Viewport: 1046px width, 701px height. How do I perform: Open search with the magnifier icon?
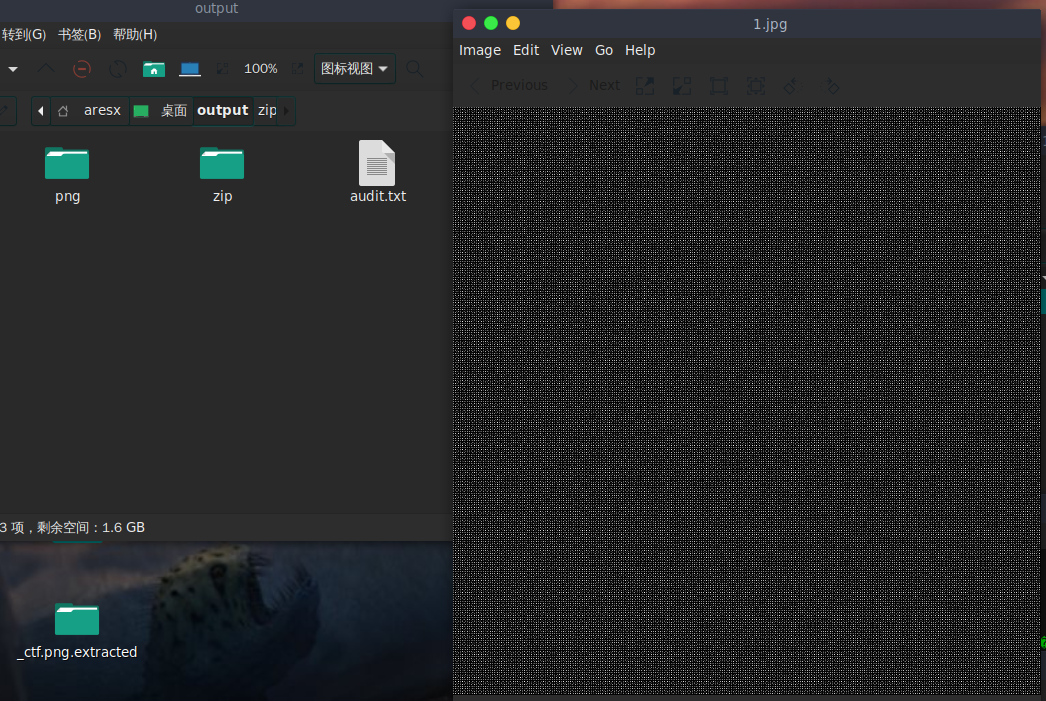coord(414,69)
